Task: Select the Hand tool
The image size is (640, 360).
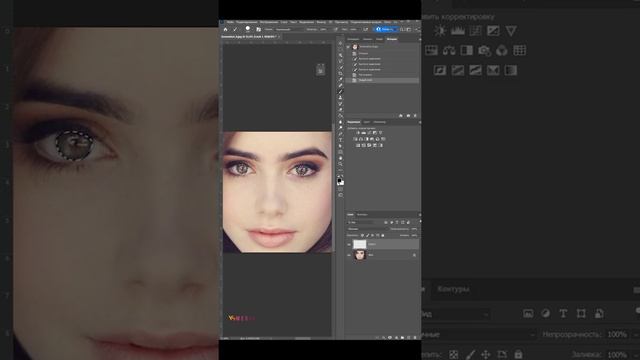Action: click(x=340, y=158)
